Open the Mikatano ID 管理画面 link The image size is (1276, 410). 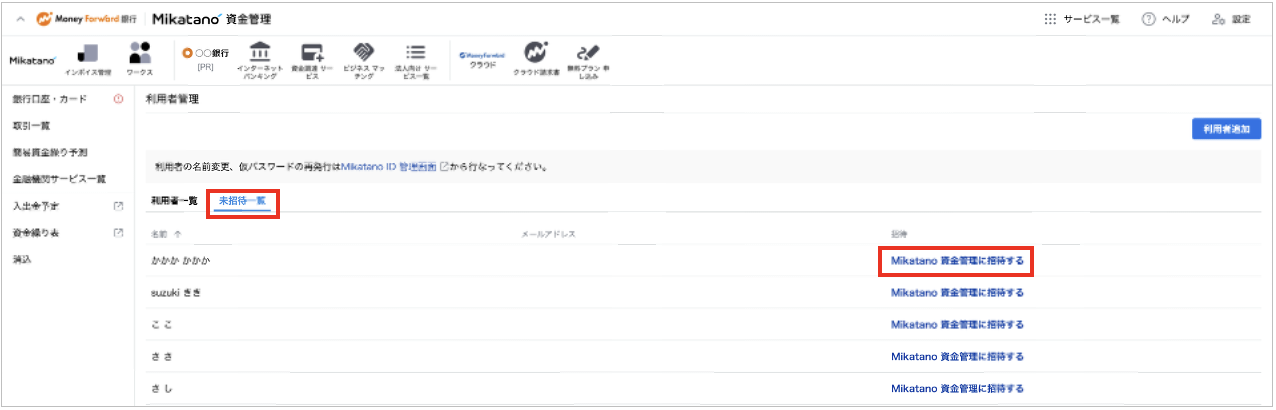pos(388,167)
